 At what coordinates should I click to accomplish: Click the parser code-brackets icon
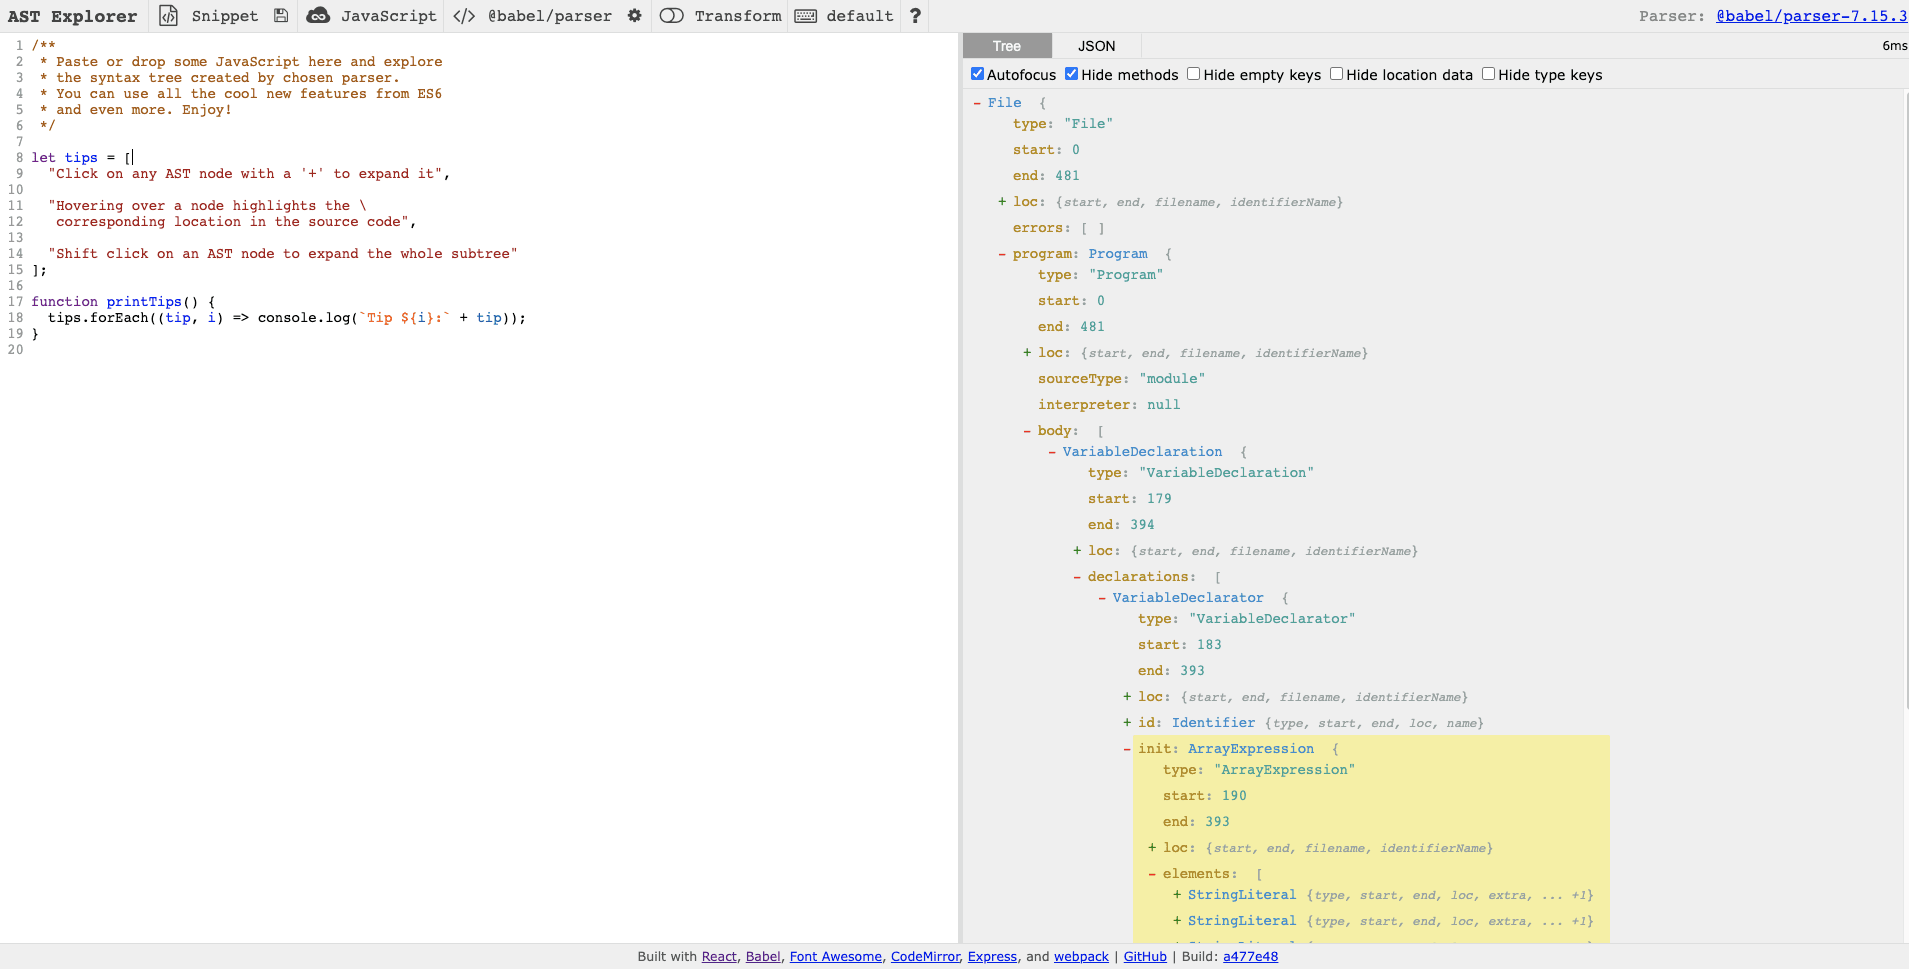[x=464, y=16]
